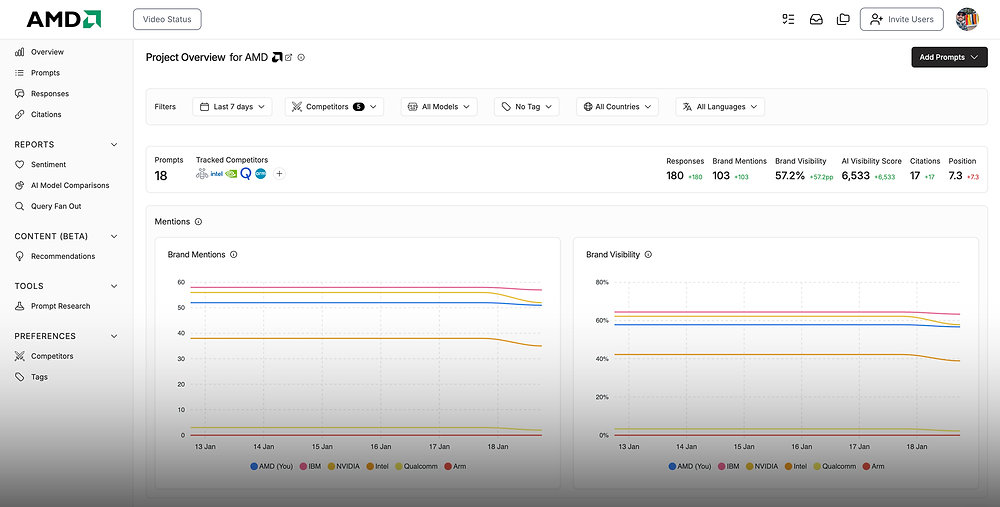The image size is (1000, 507).
Task: Toggle Intel series in Brand Visibility legend
Action: tap(796, 466)
